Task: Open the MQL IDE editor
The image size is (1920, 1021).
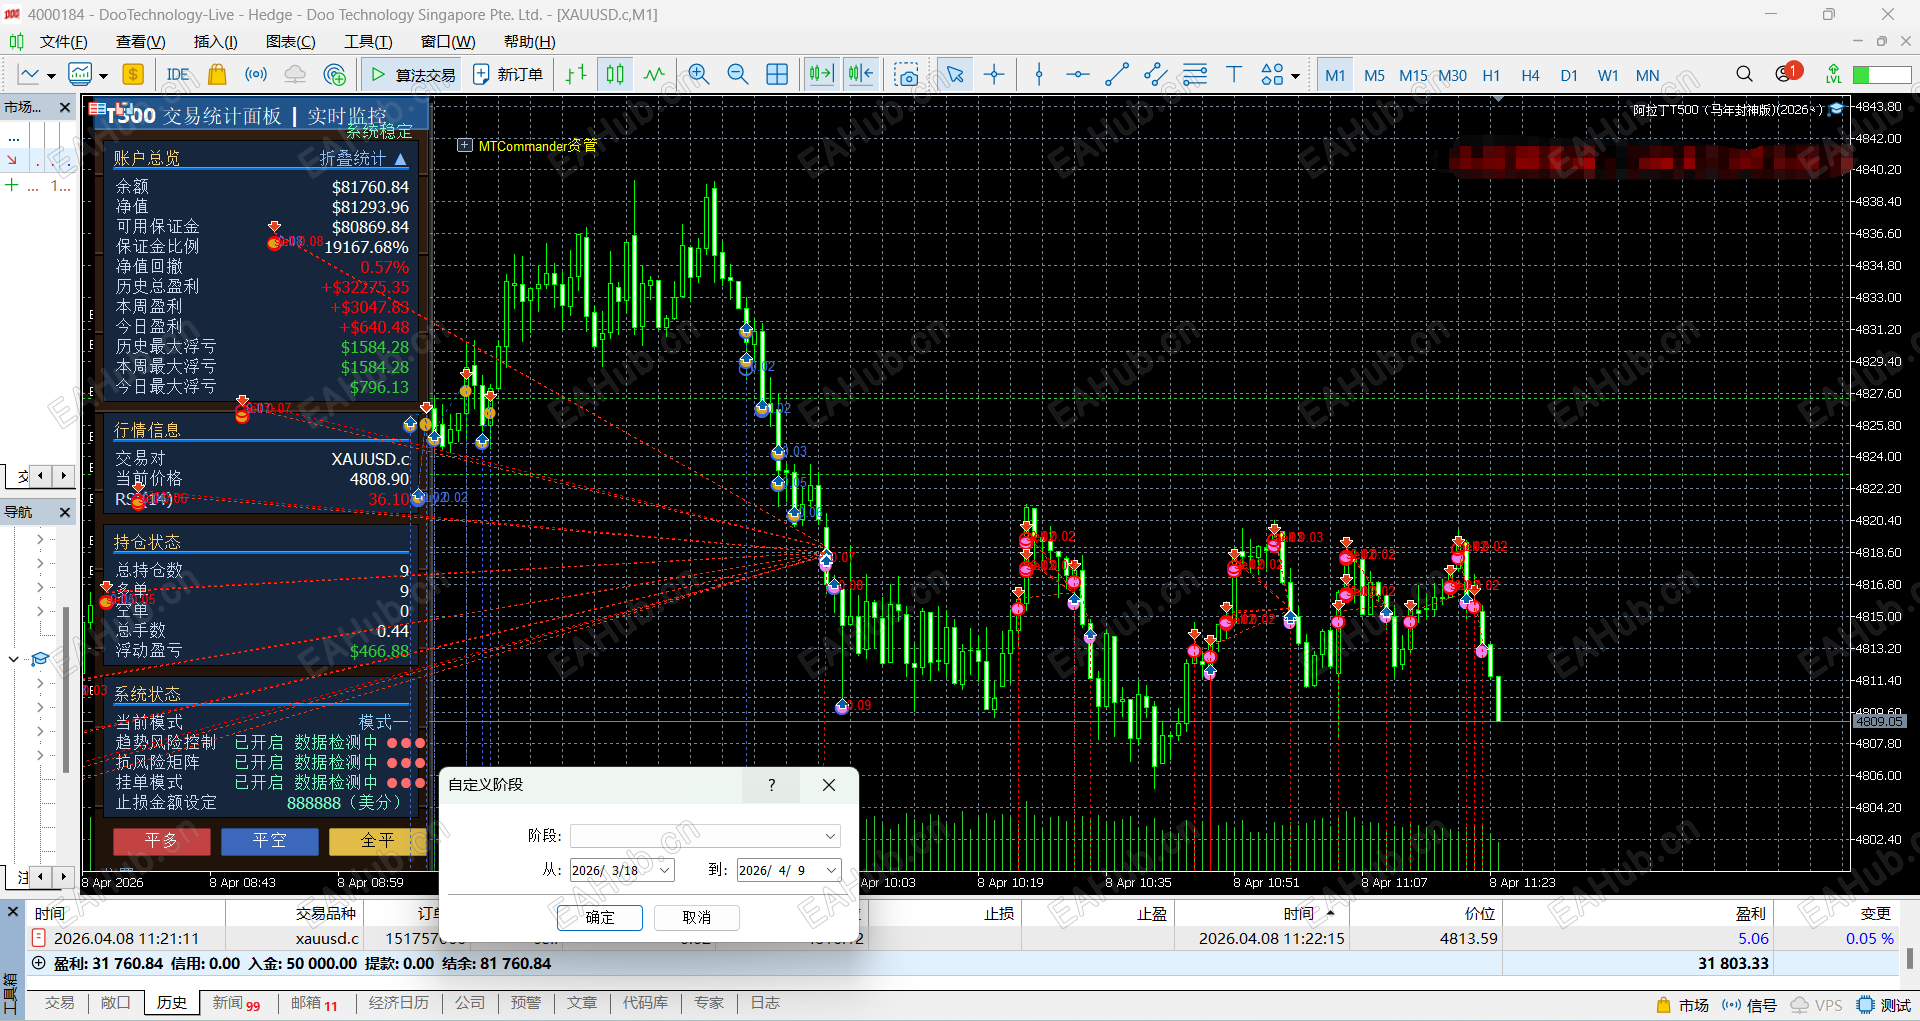Action: pyautogui.click(x=178, y=75)
